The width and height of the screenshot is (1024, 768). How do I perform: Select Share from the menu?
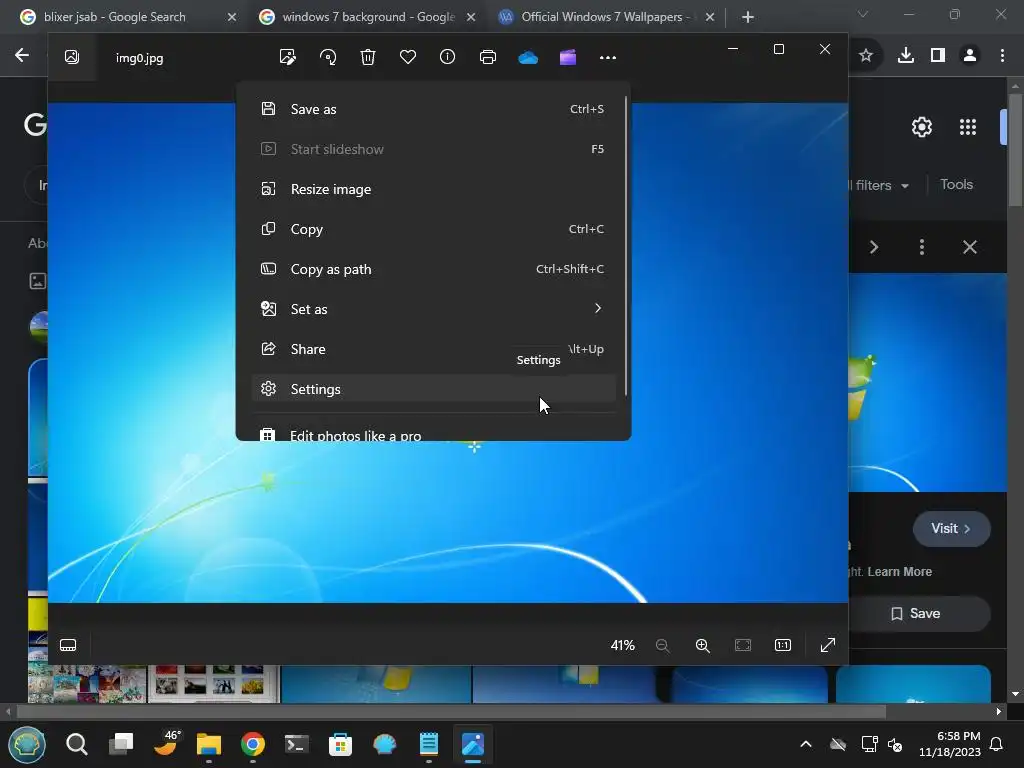433,349
